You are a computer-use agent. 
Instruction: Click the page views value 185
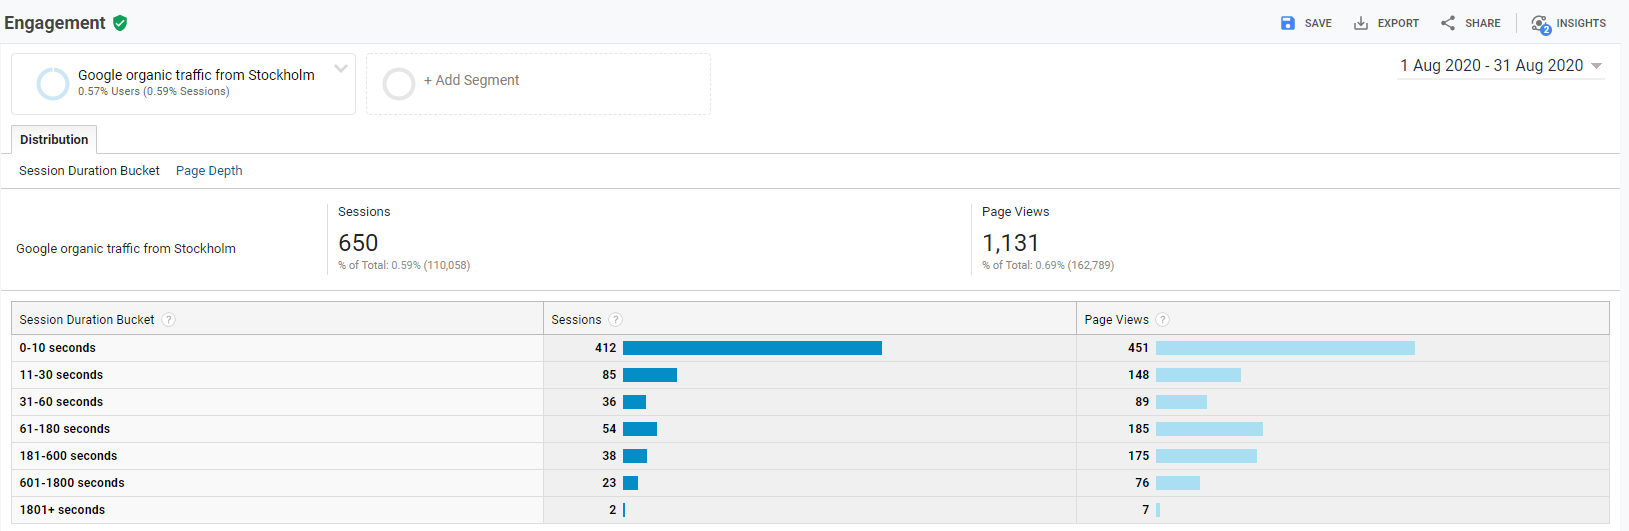[1138, 429]
